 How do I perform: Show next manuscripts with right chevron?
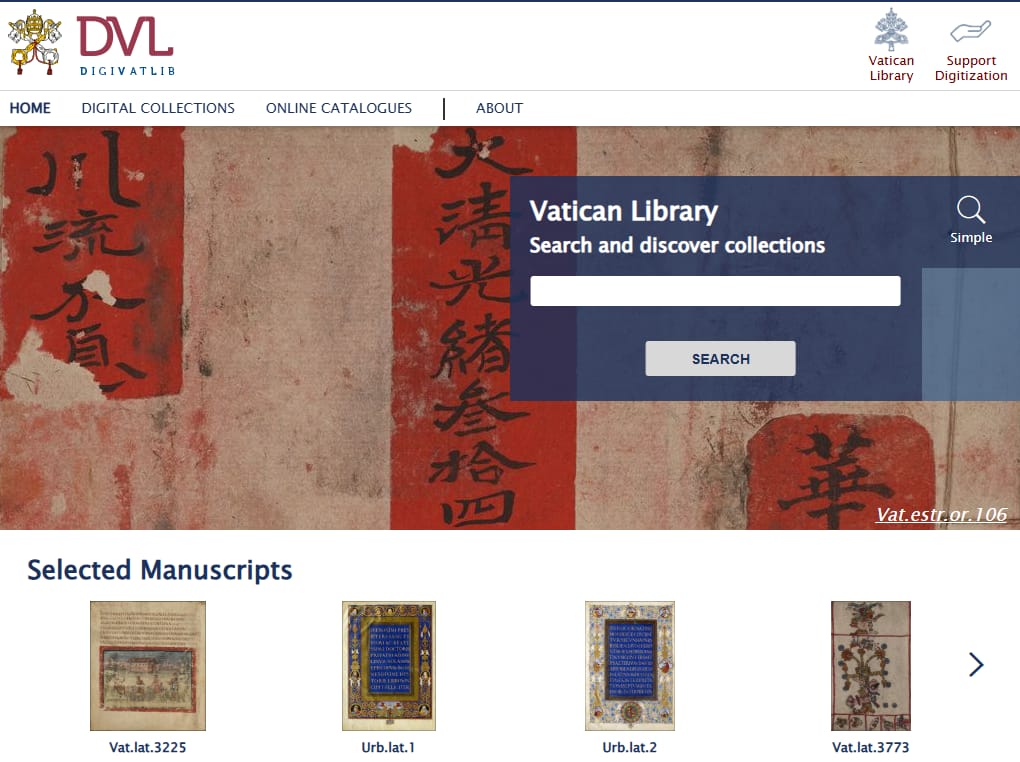click(975, 664)
